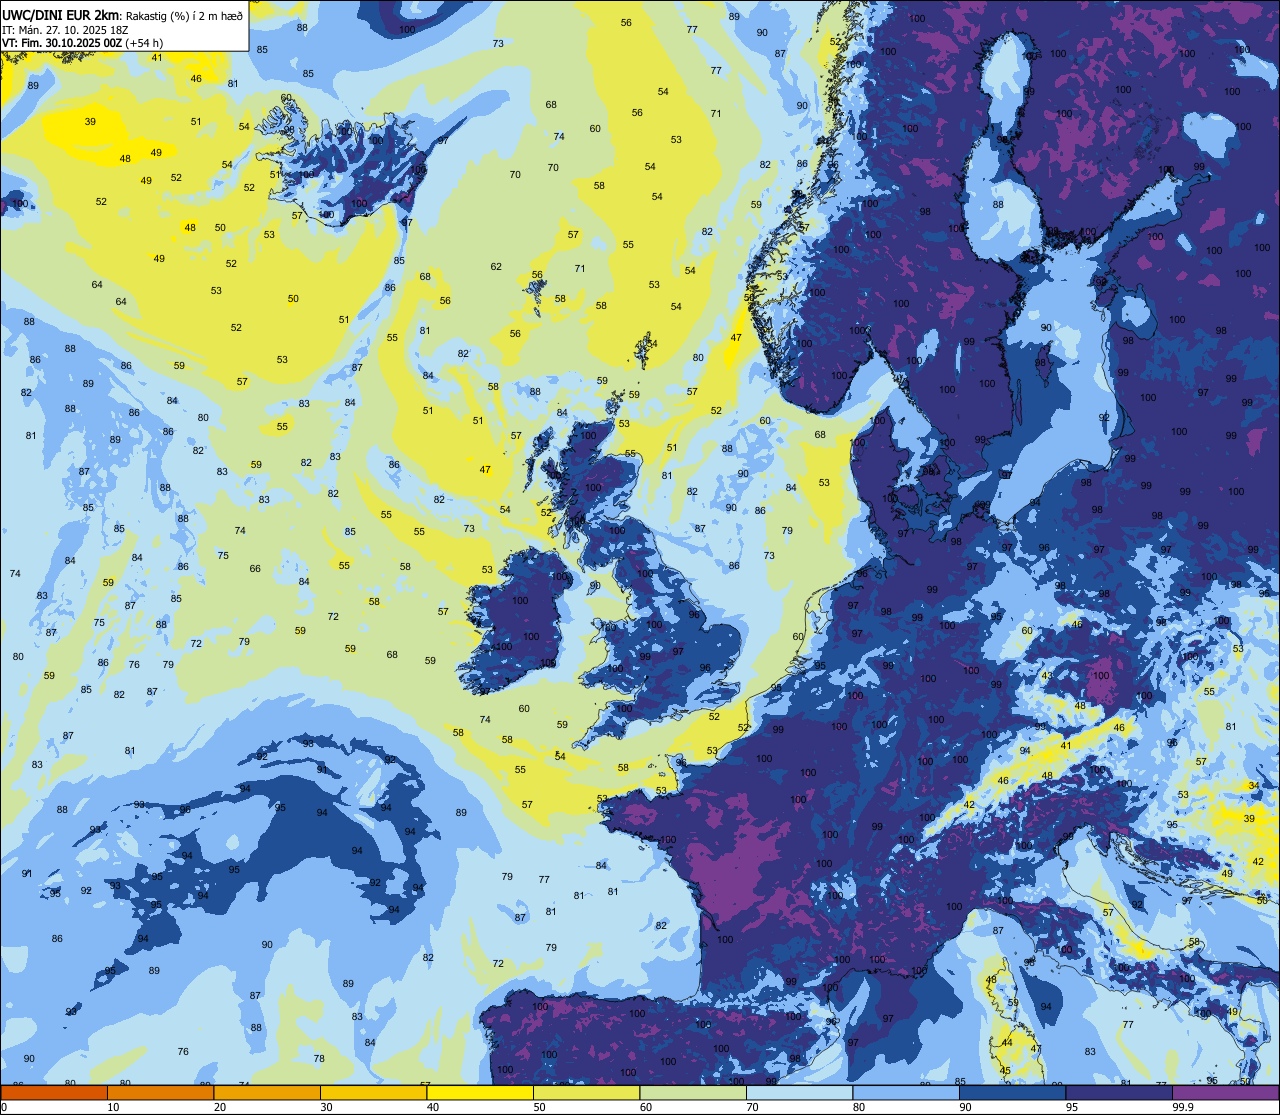Click the 95–99.9% navy legend swatch
Screen dimensions: 1280x1115
(1119, 1092)
